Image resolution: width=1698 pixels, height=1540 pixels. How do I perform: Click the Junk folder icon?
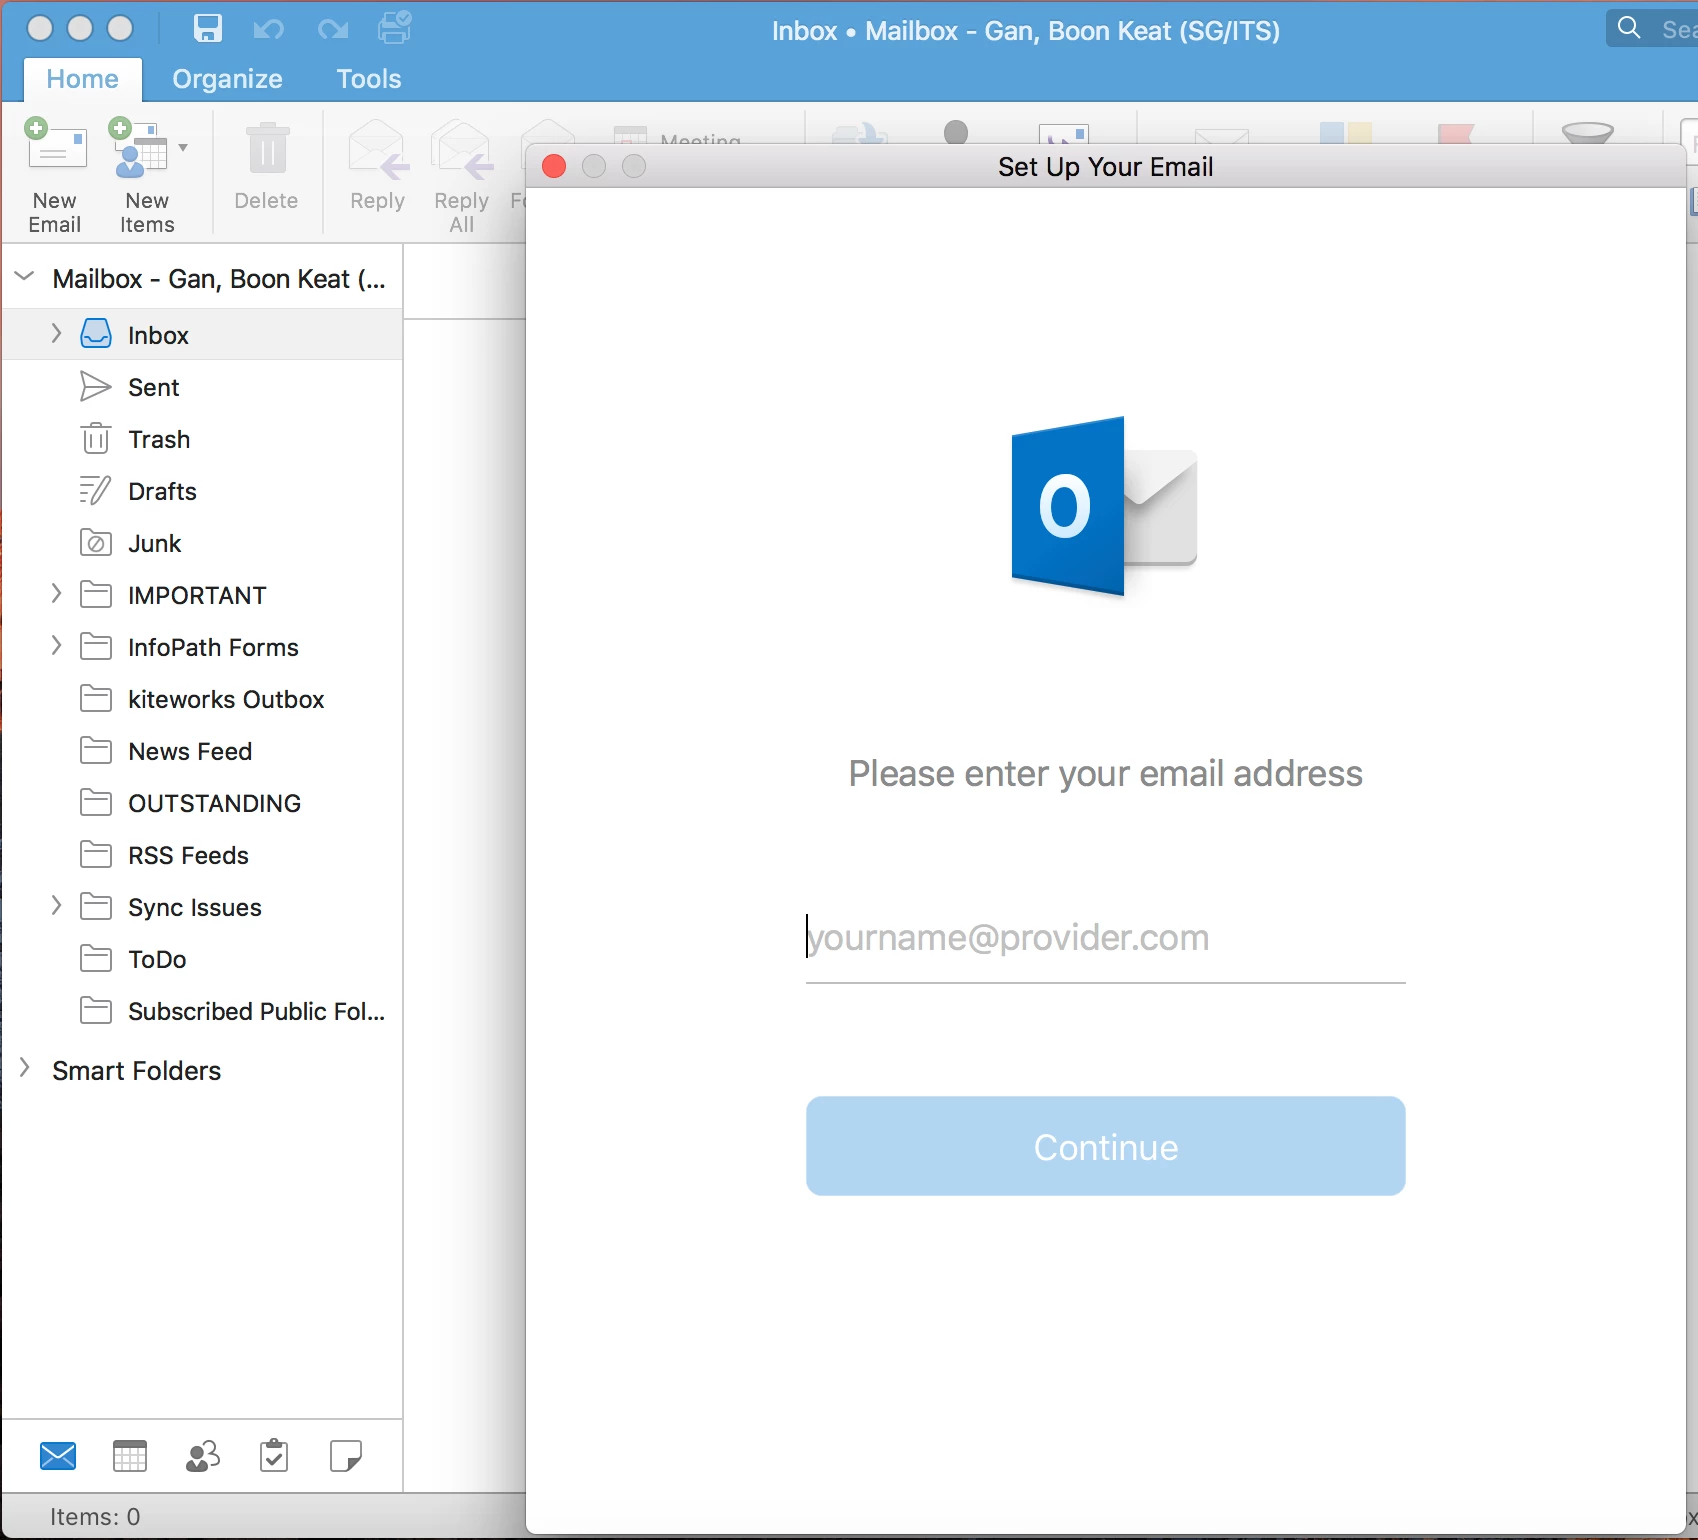(x=96, y=543)
